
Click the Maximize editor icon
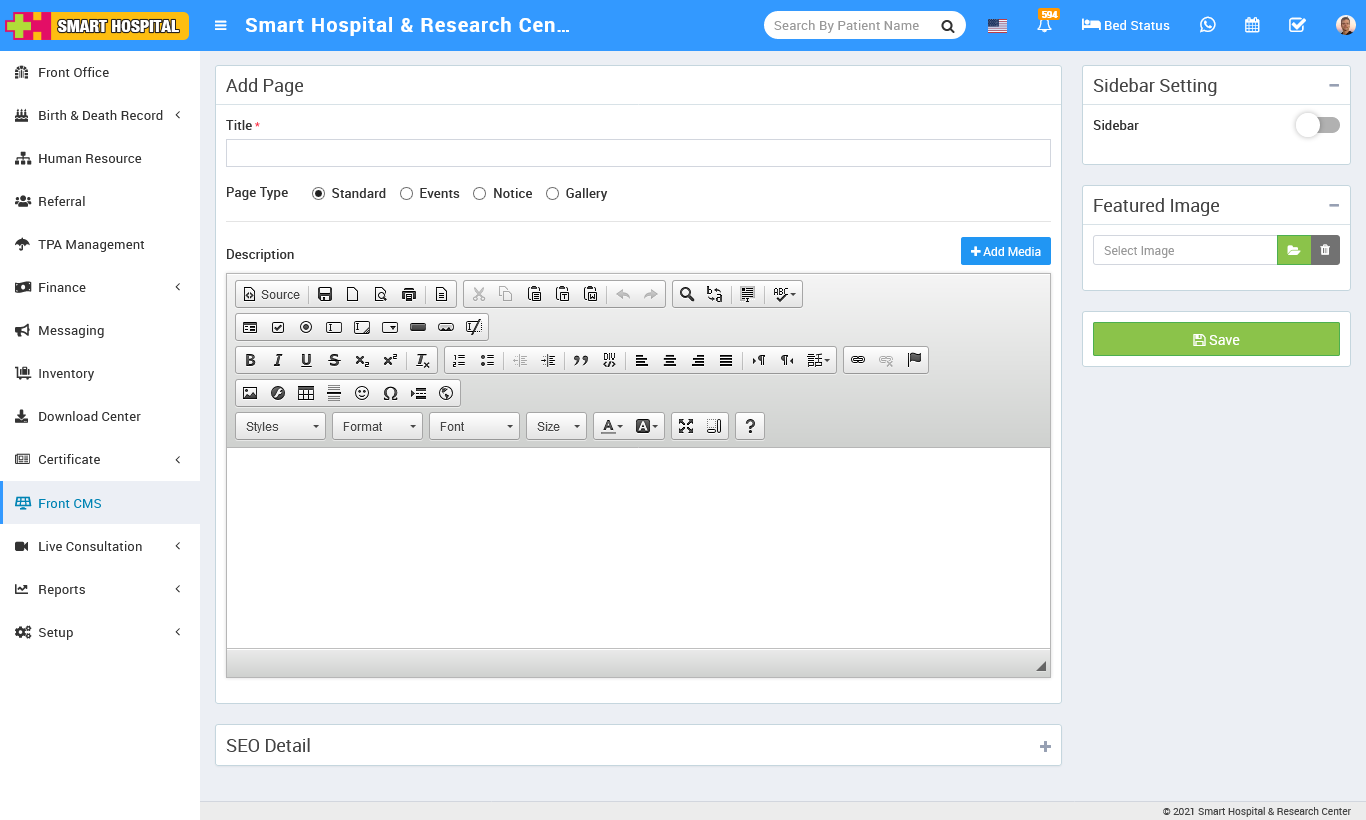(685, 425)
